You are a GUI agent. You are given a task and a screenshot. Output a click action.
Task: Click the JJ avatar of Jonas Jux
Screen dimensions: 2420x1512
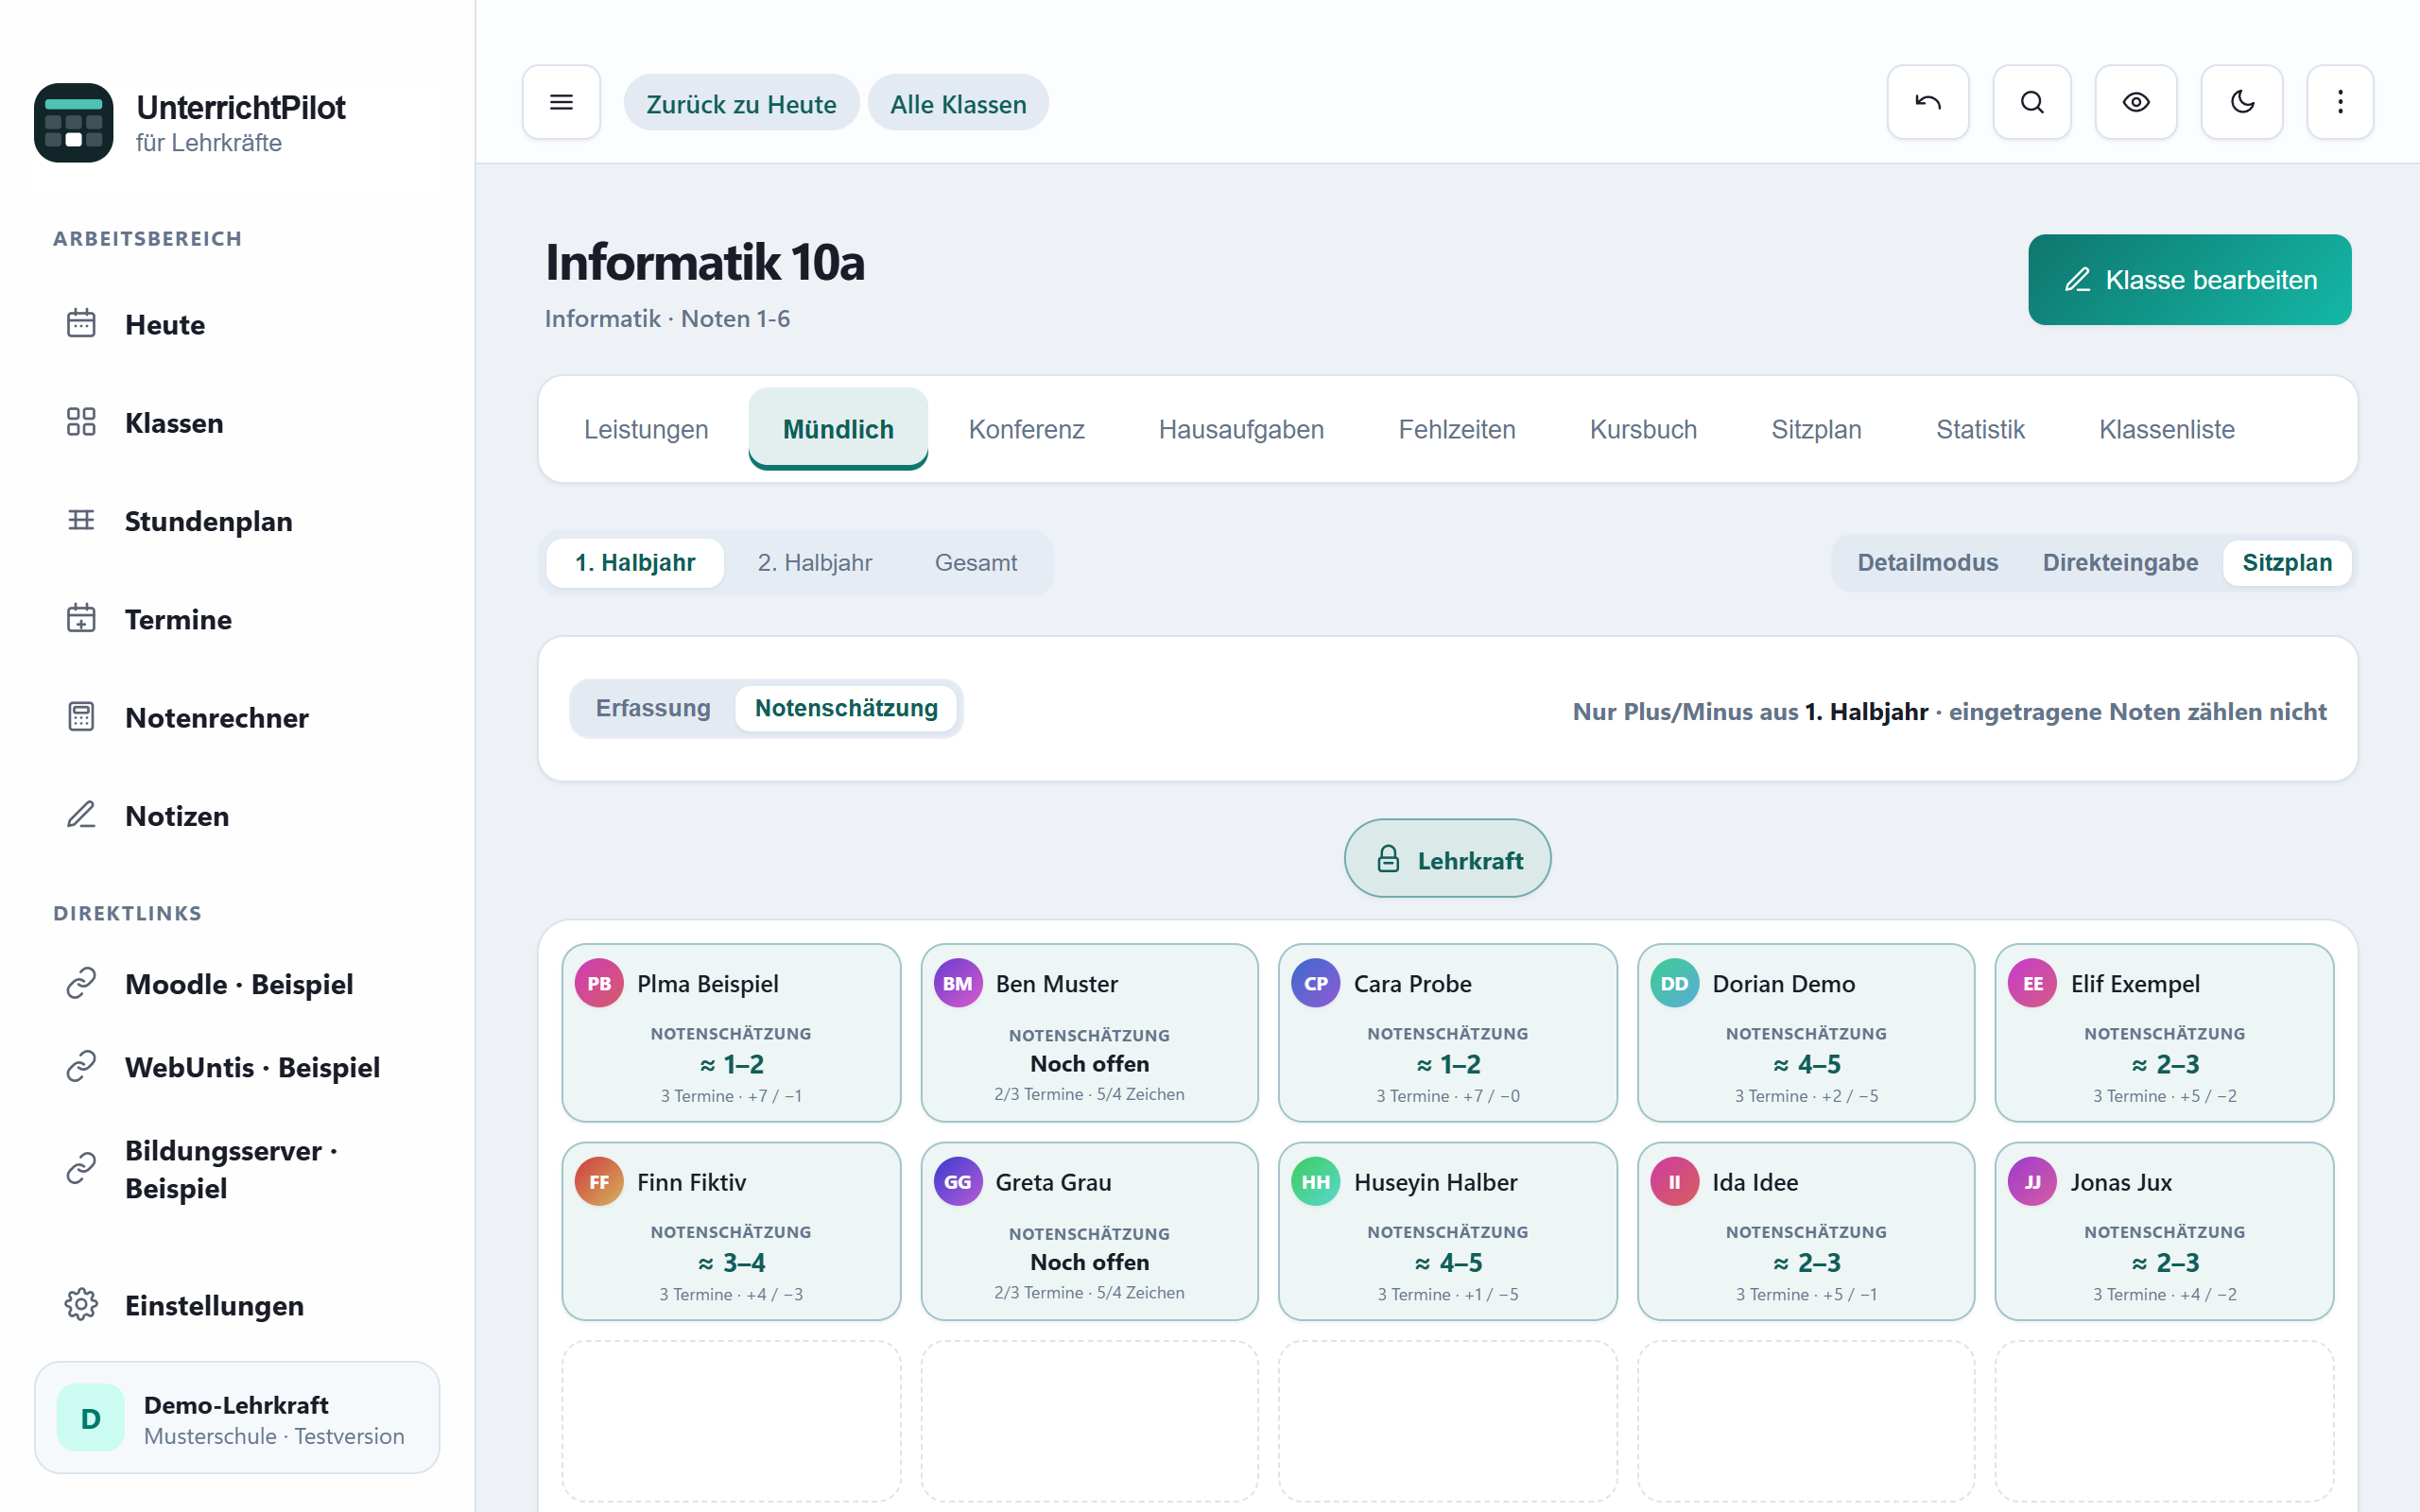[x=2032, y=1182]
